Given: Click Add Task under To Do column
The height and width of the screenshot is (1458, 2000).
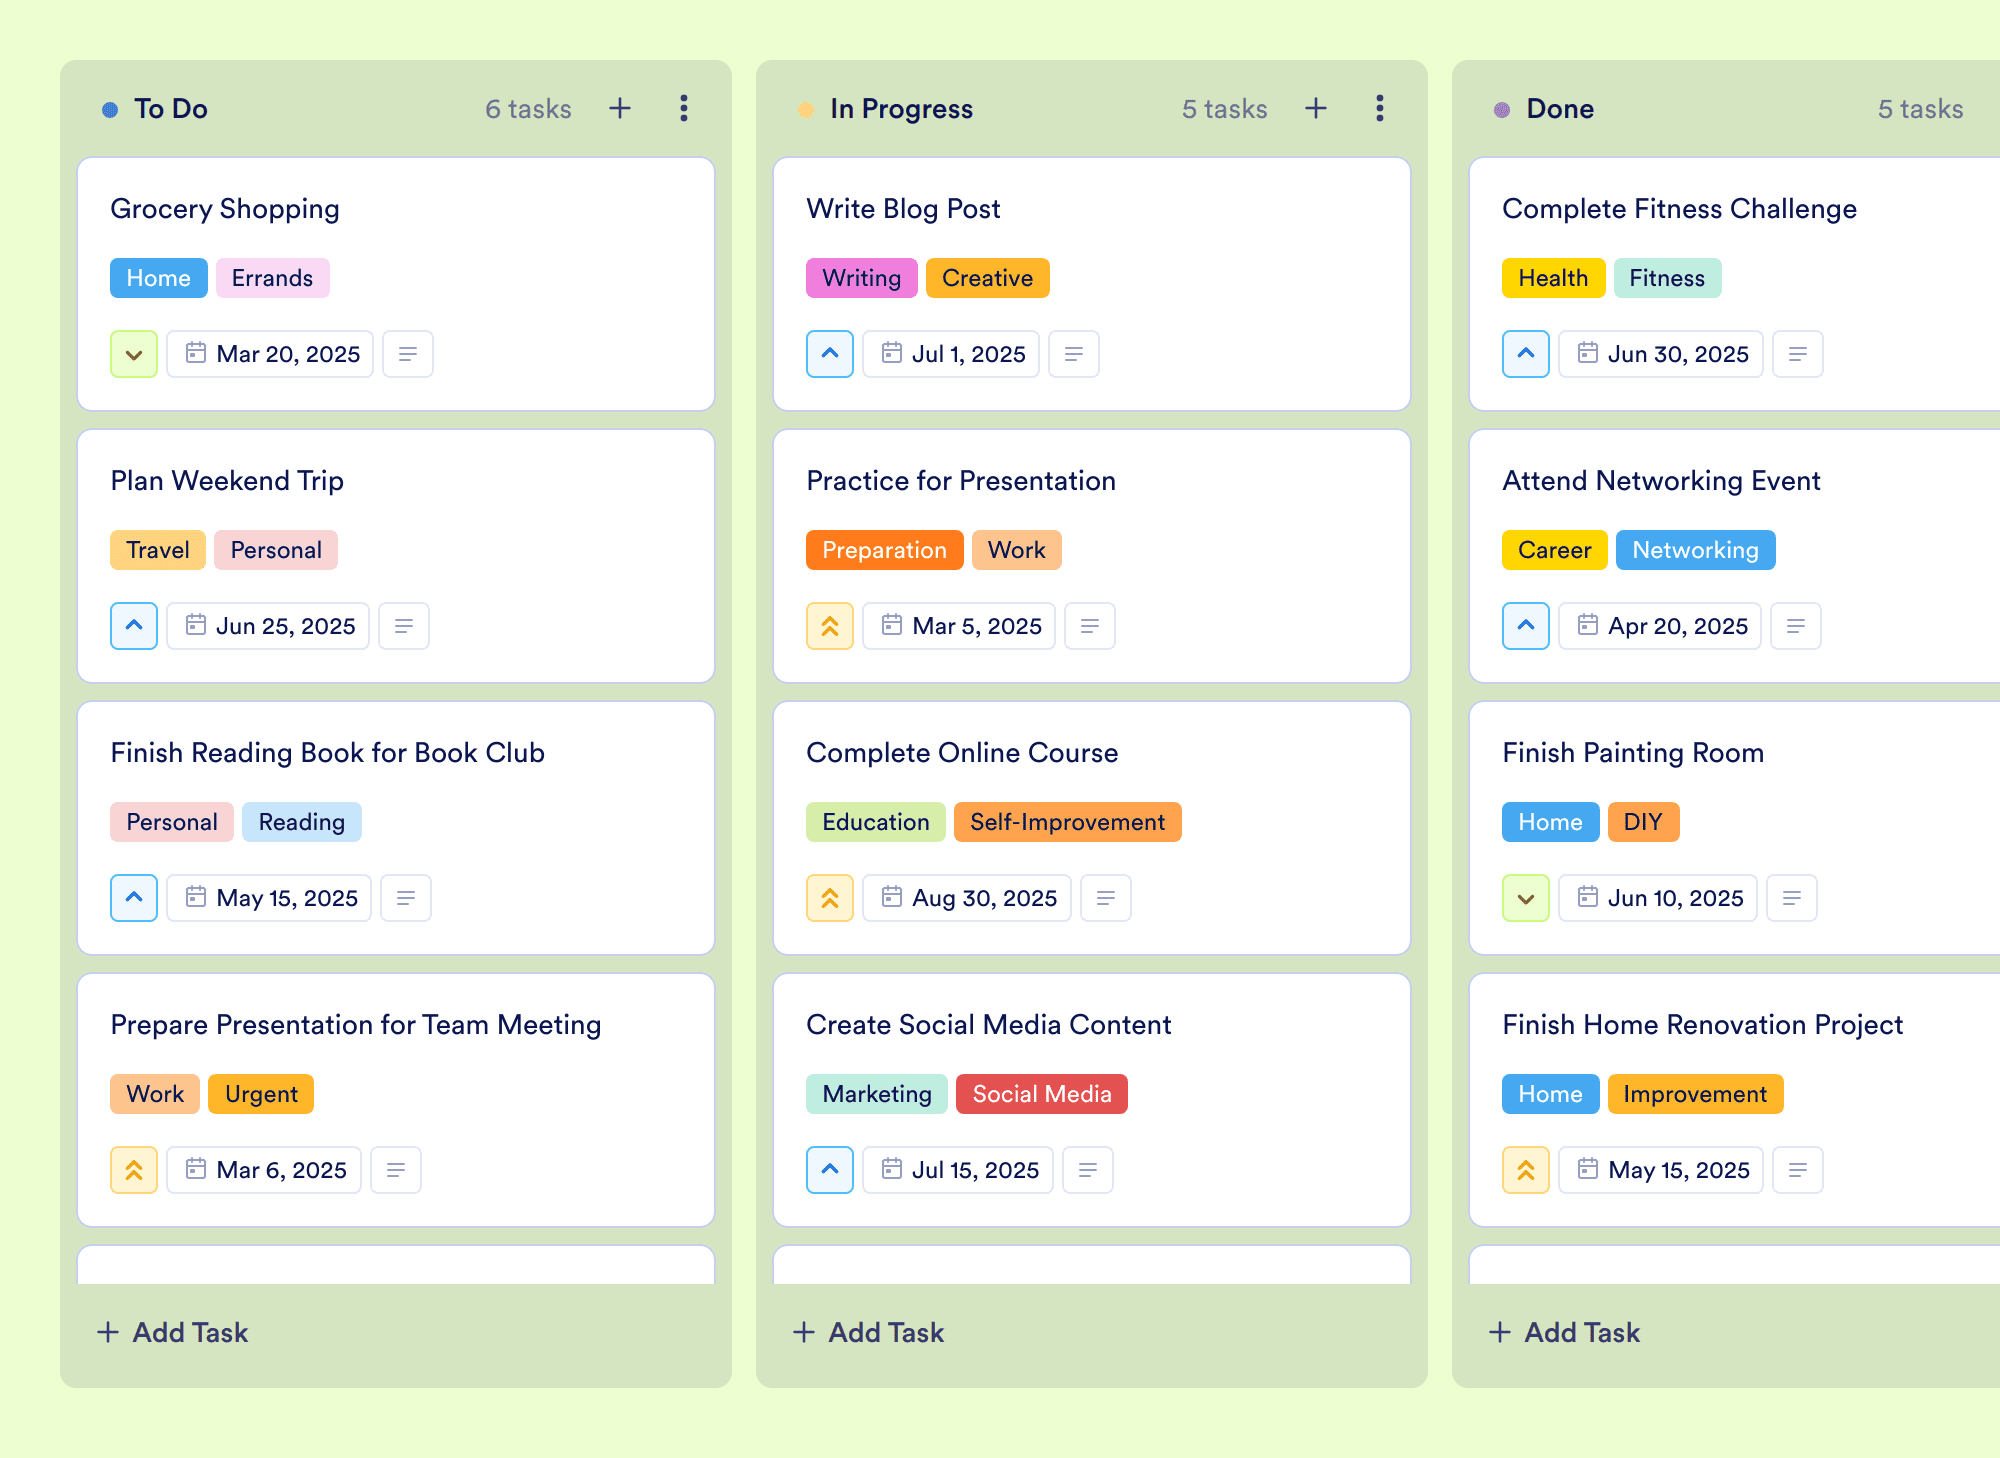Looking at the screenshot, I should click(x=173, y=1332).
